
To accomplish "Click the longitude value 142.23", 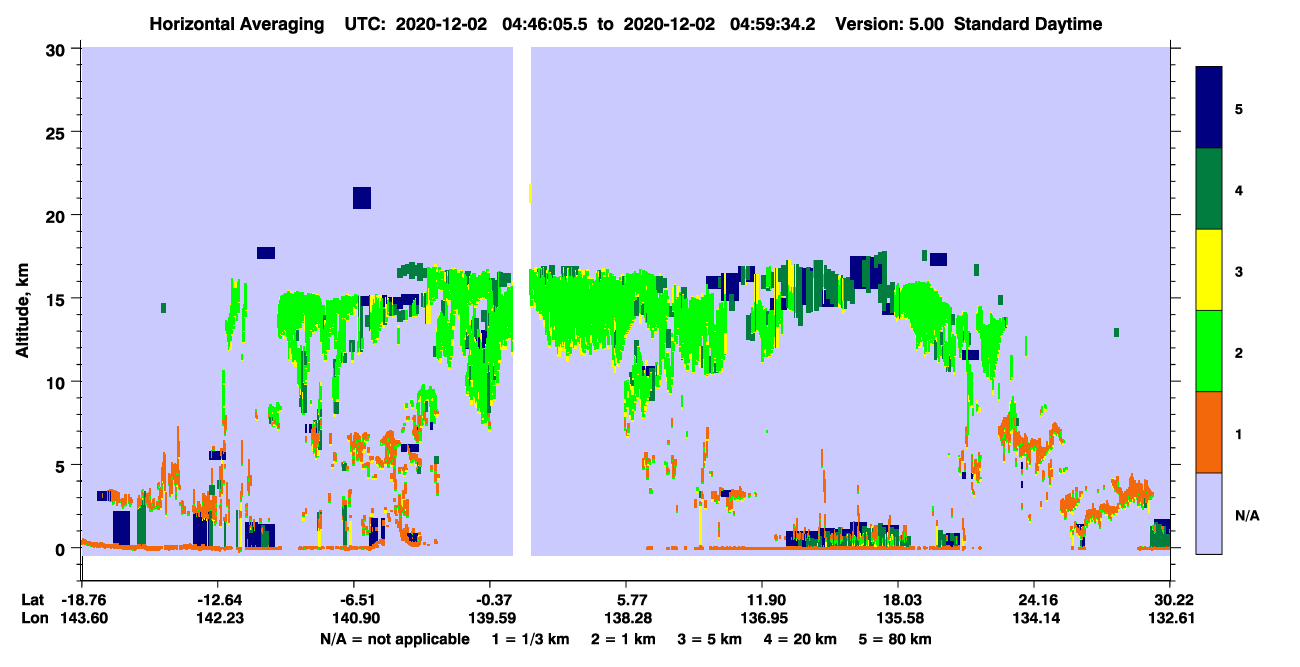I will (x=218, y=618).
